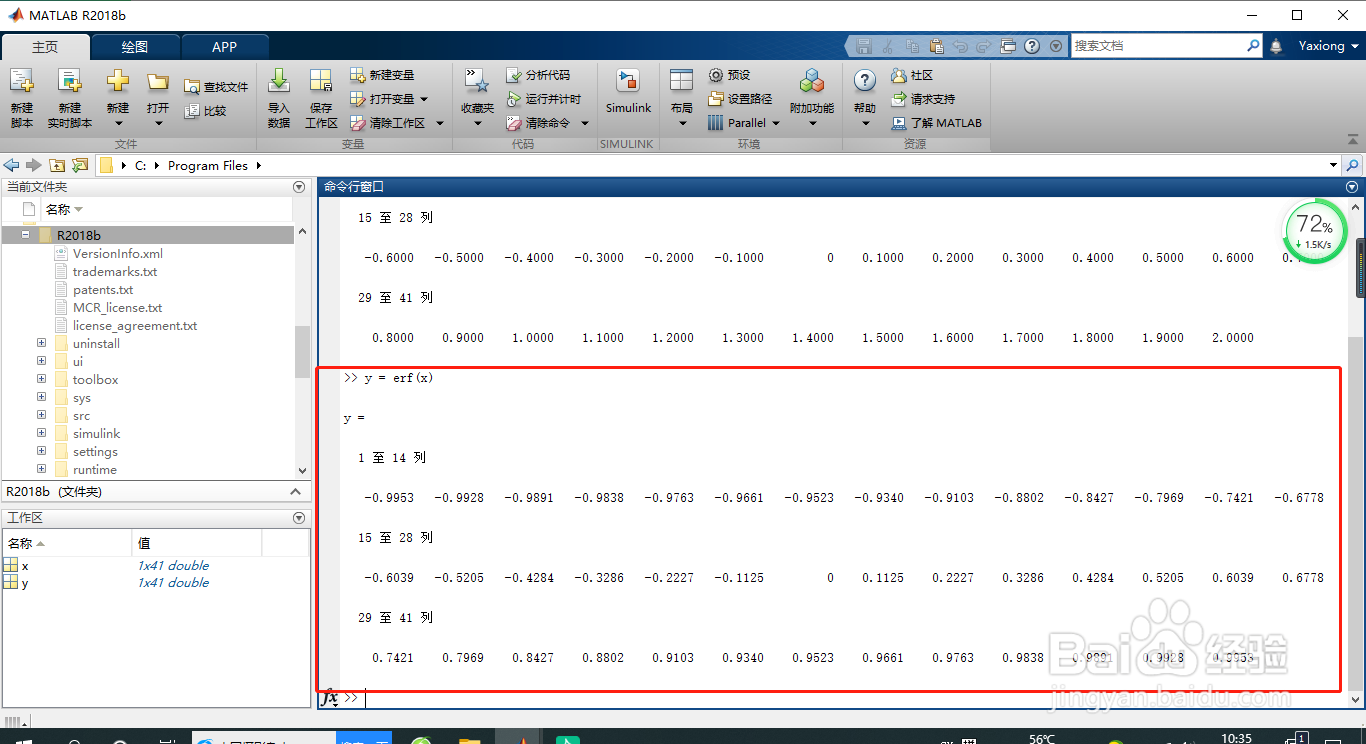
Task: Click 运行并计时 (Run and Time)
Action: 543,99
